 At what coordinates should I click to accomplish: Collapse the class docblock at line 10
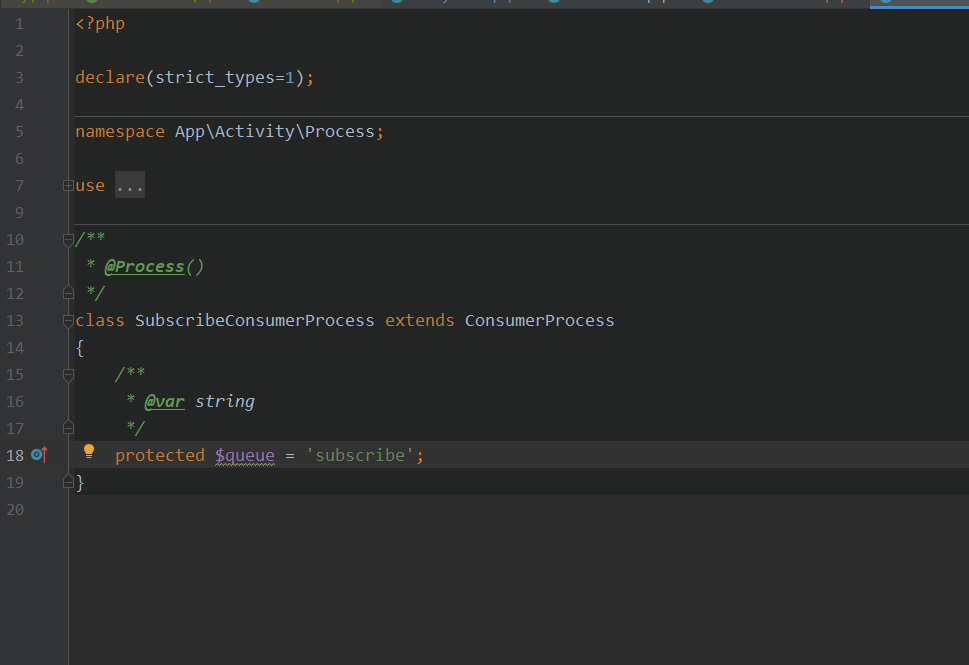coord(69,239)
